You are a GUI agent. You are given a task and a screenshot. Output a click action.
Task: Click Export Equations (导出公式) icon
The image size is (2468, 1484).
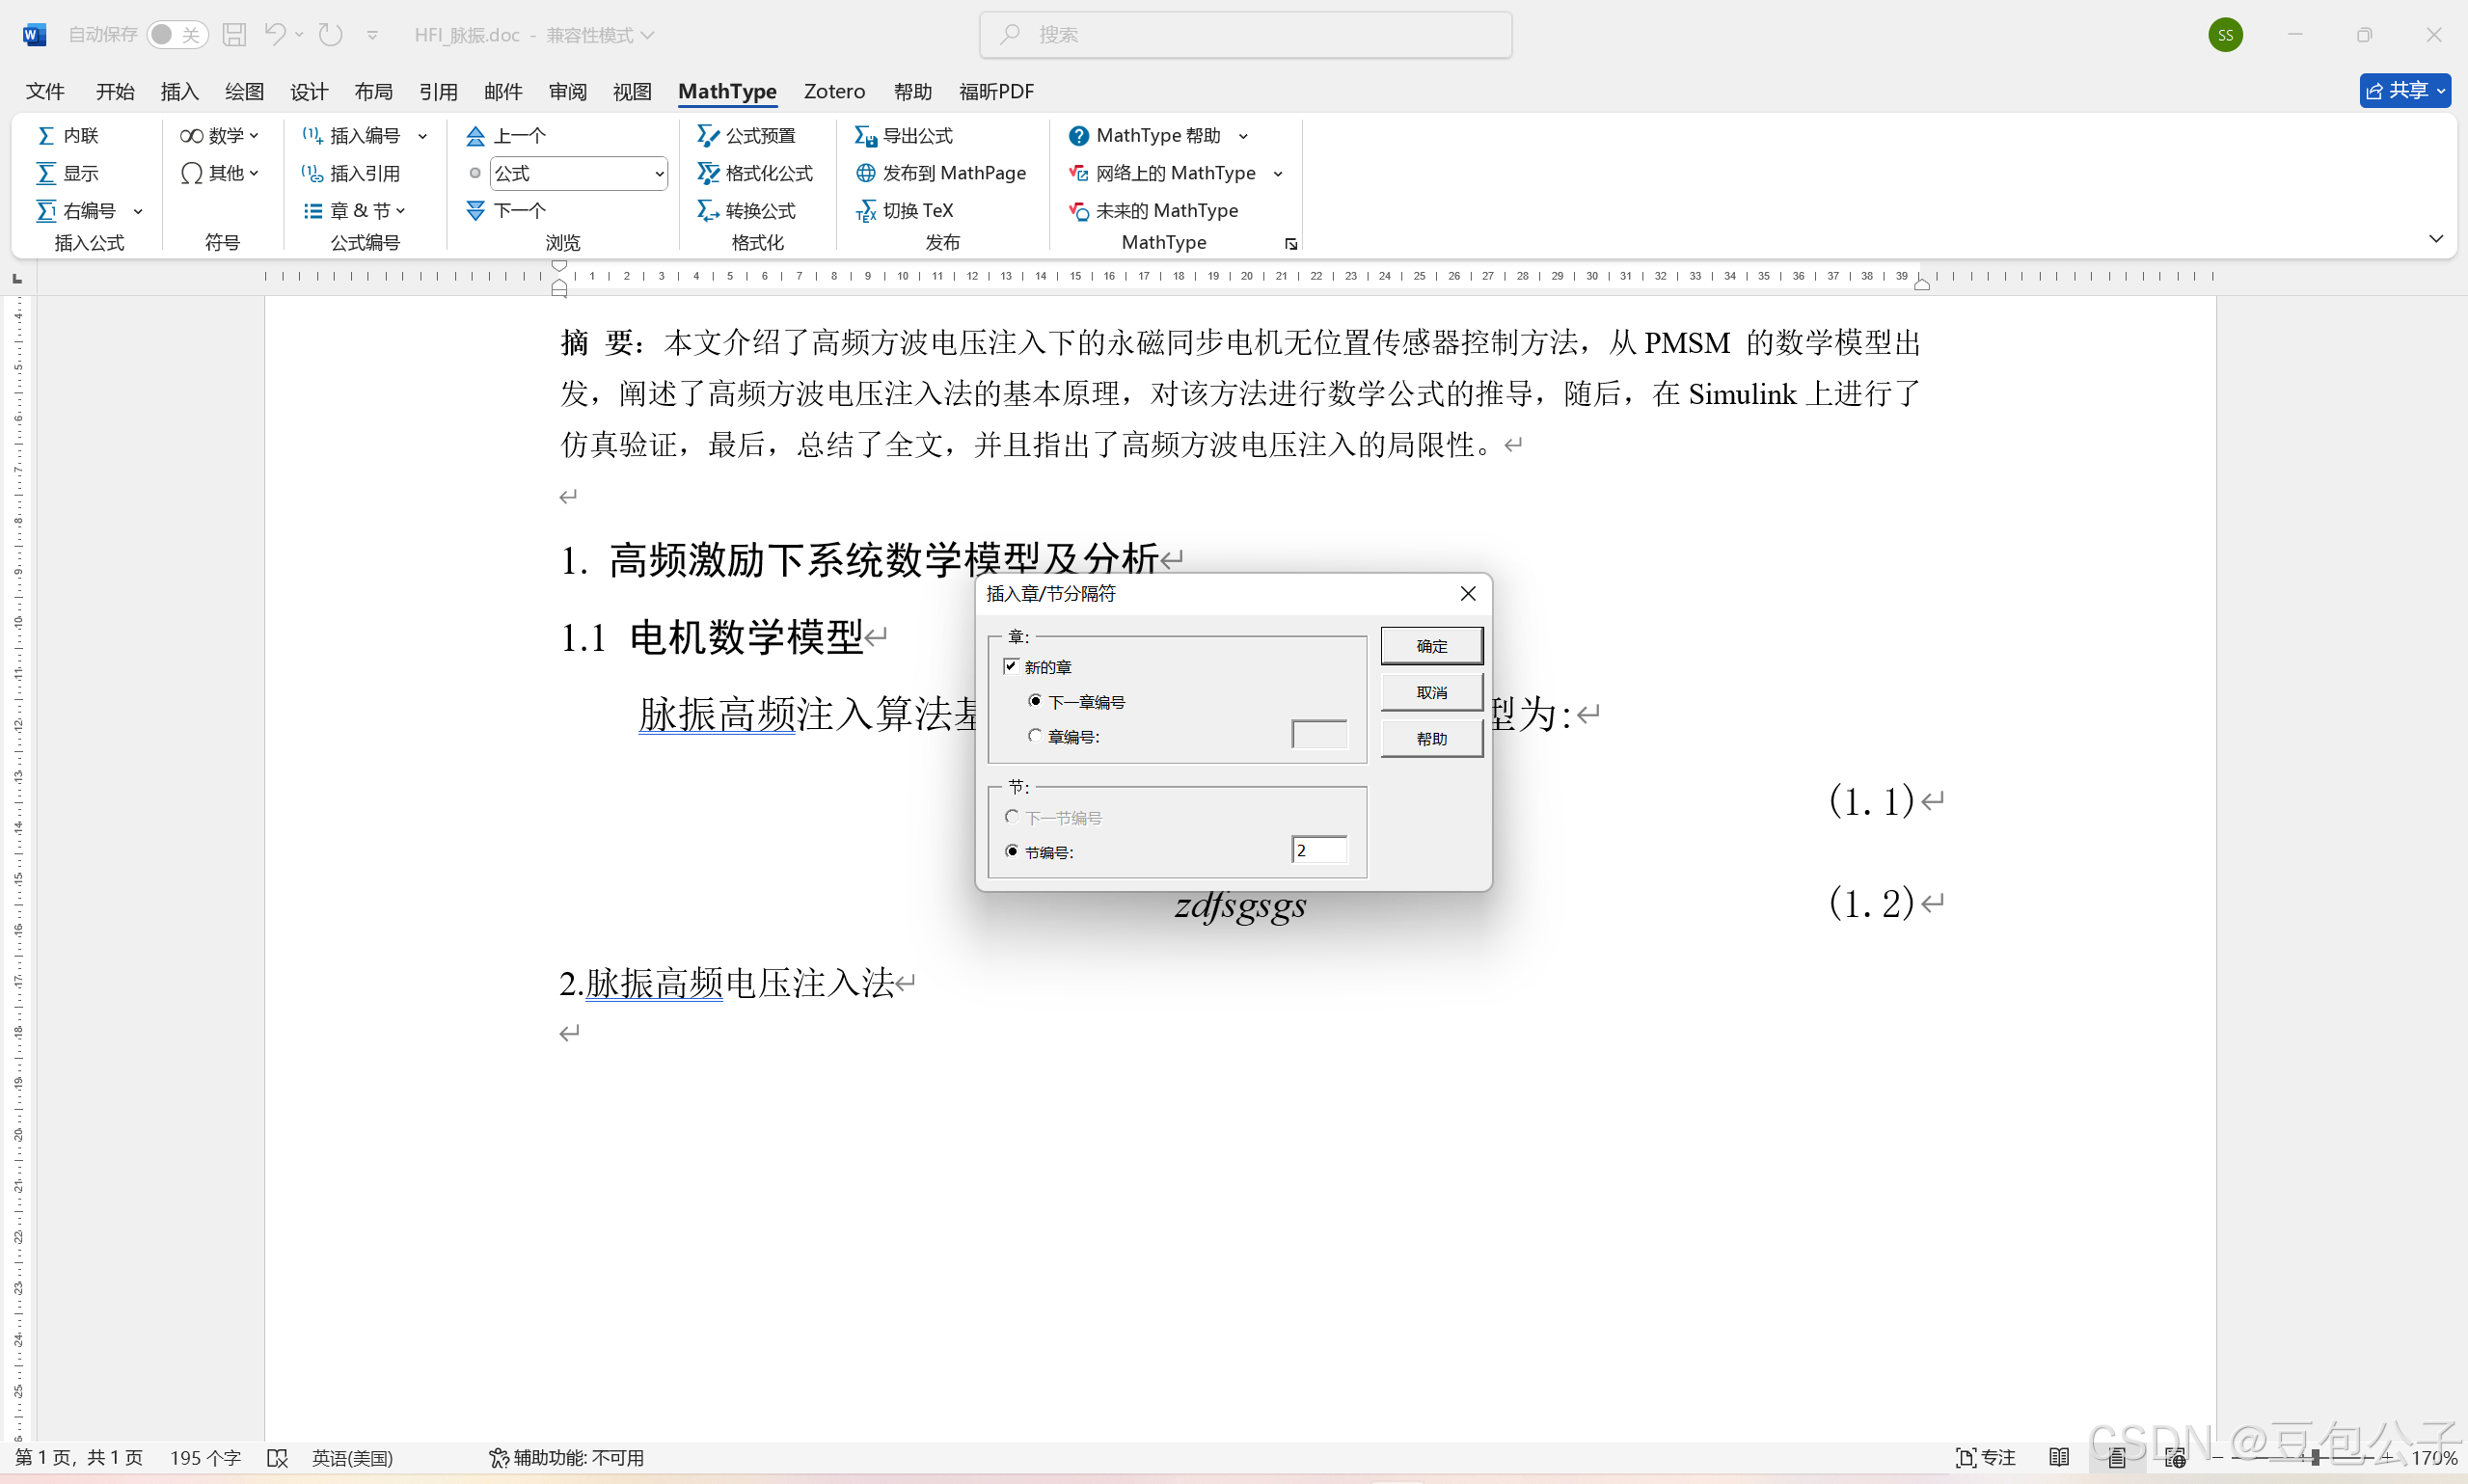click(865, 135)
